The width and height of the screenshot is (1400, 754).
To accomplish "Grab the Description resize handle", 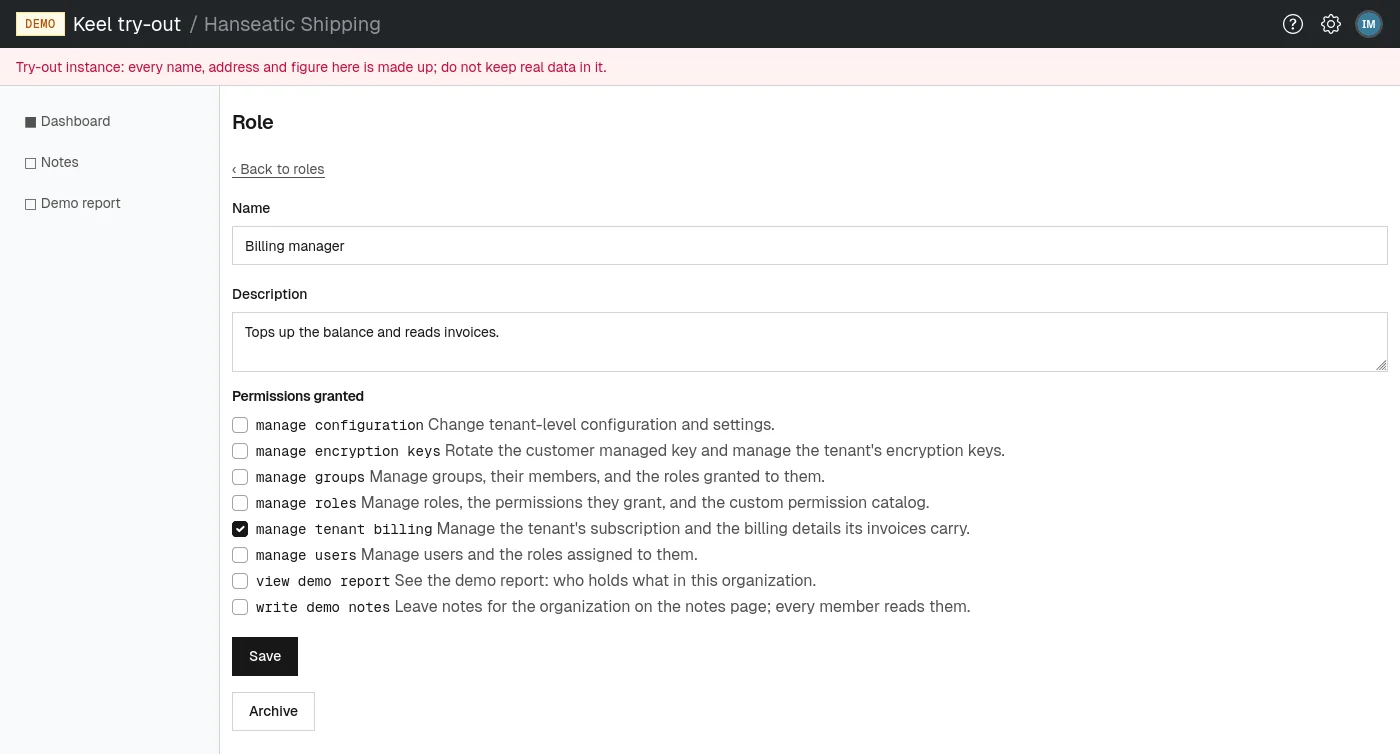I will pyautogui.click(x=1381, y=365).
